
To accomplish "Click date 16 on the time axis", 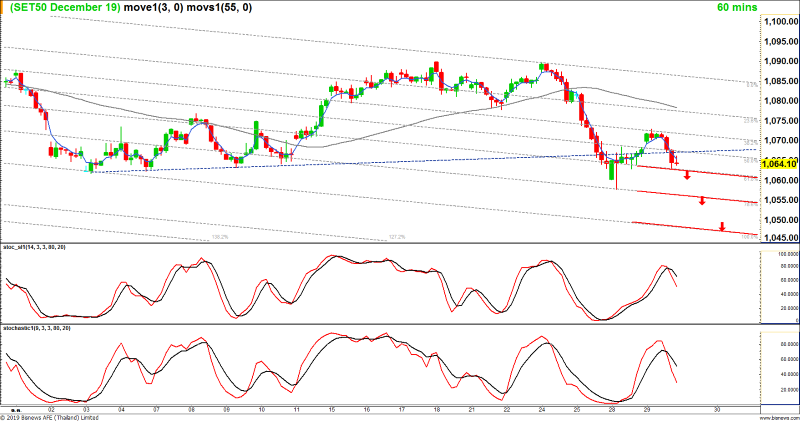I will (367, 409).
